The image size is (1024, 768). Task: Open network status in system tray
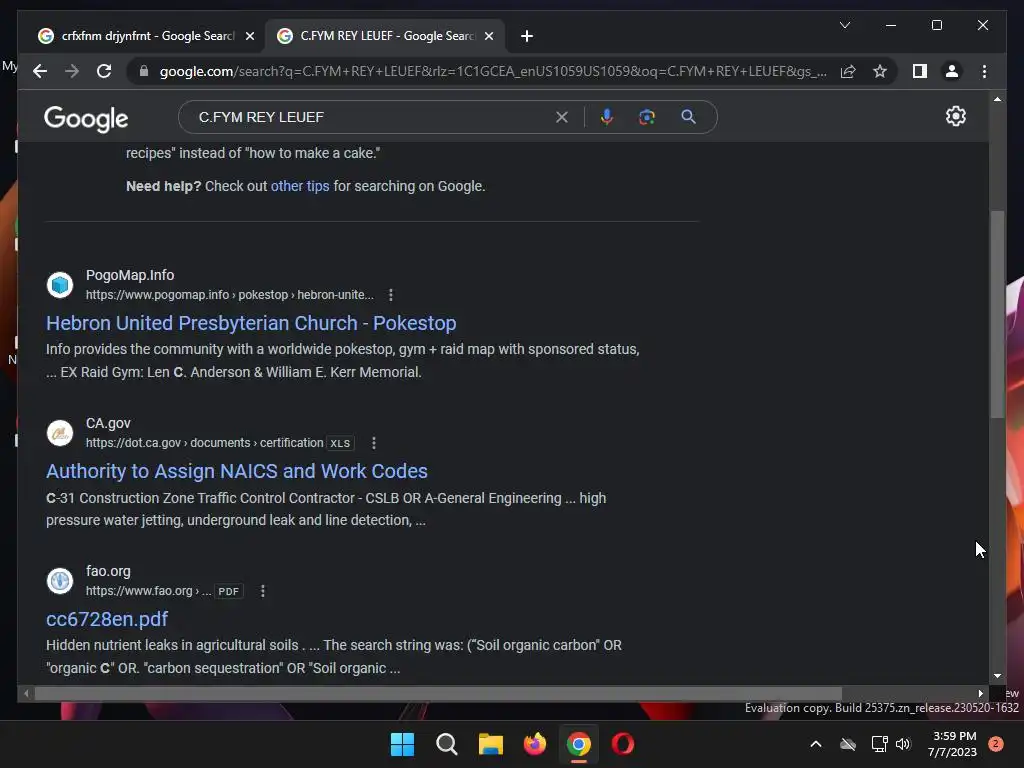click(x=879, y=744)
